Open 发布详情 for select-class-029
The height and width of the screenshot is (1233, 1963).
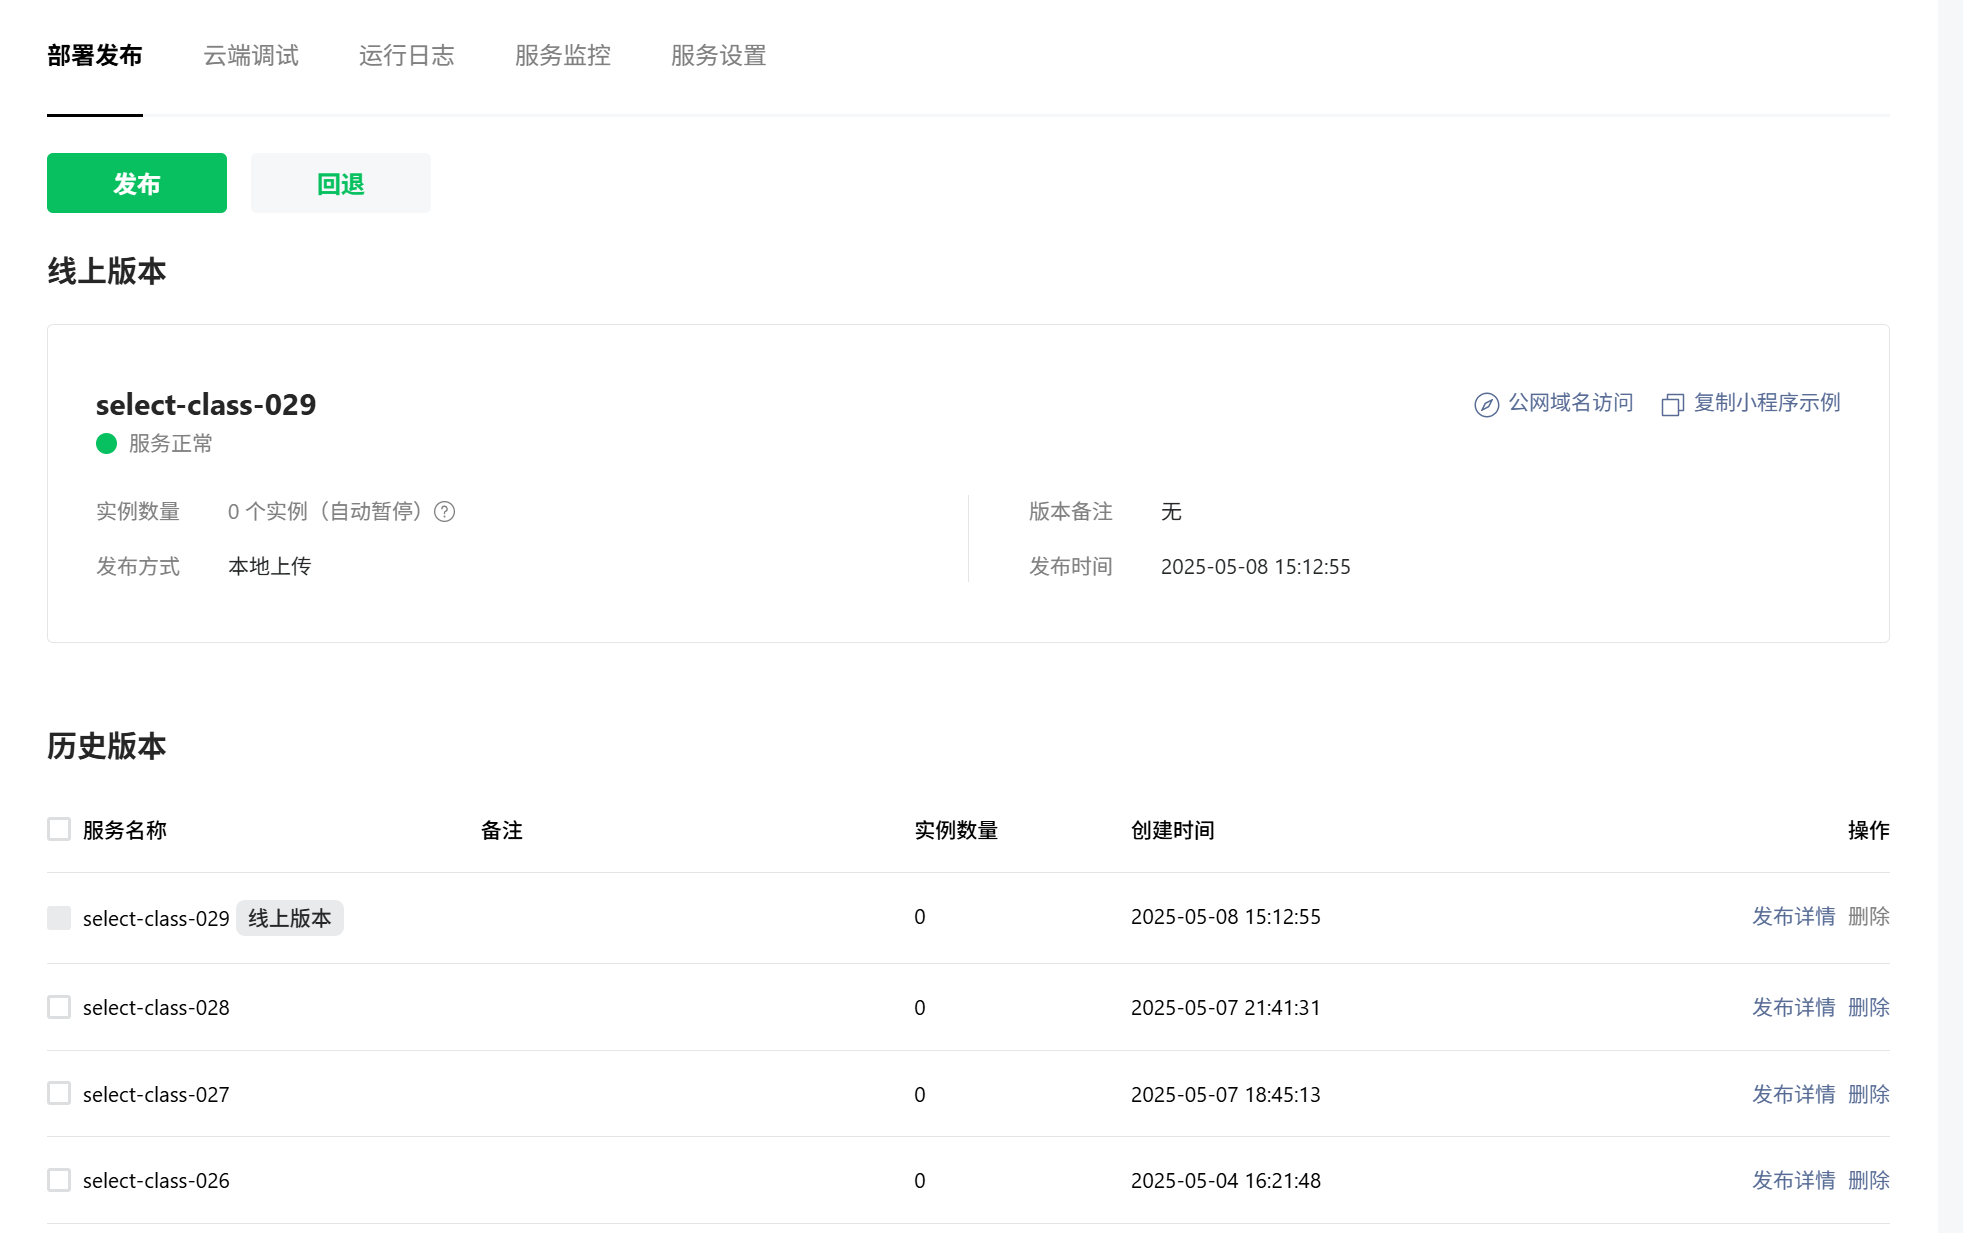coord(1793,916)
